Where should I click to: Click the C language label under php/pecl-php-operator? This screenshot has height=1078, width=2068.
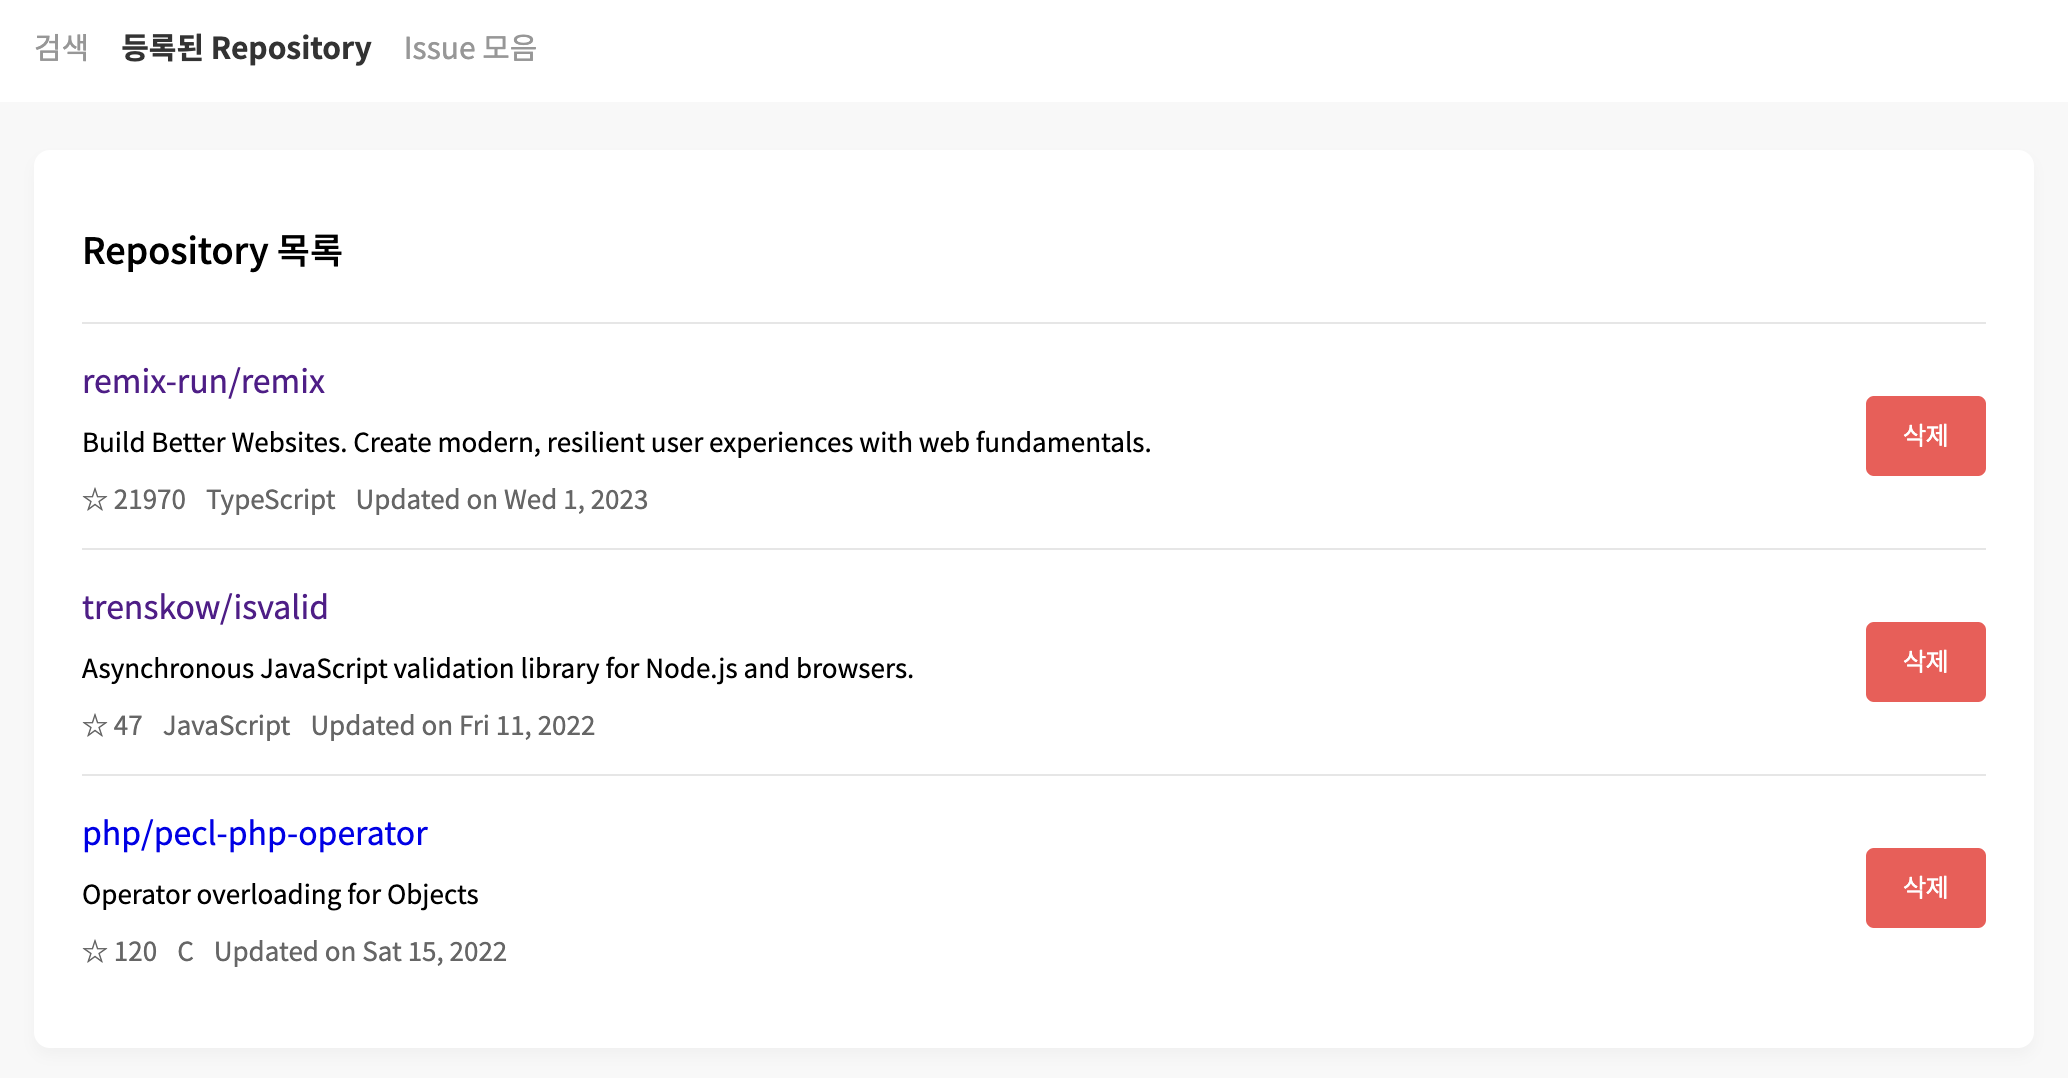[x=185, y=952]
